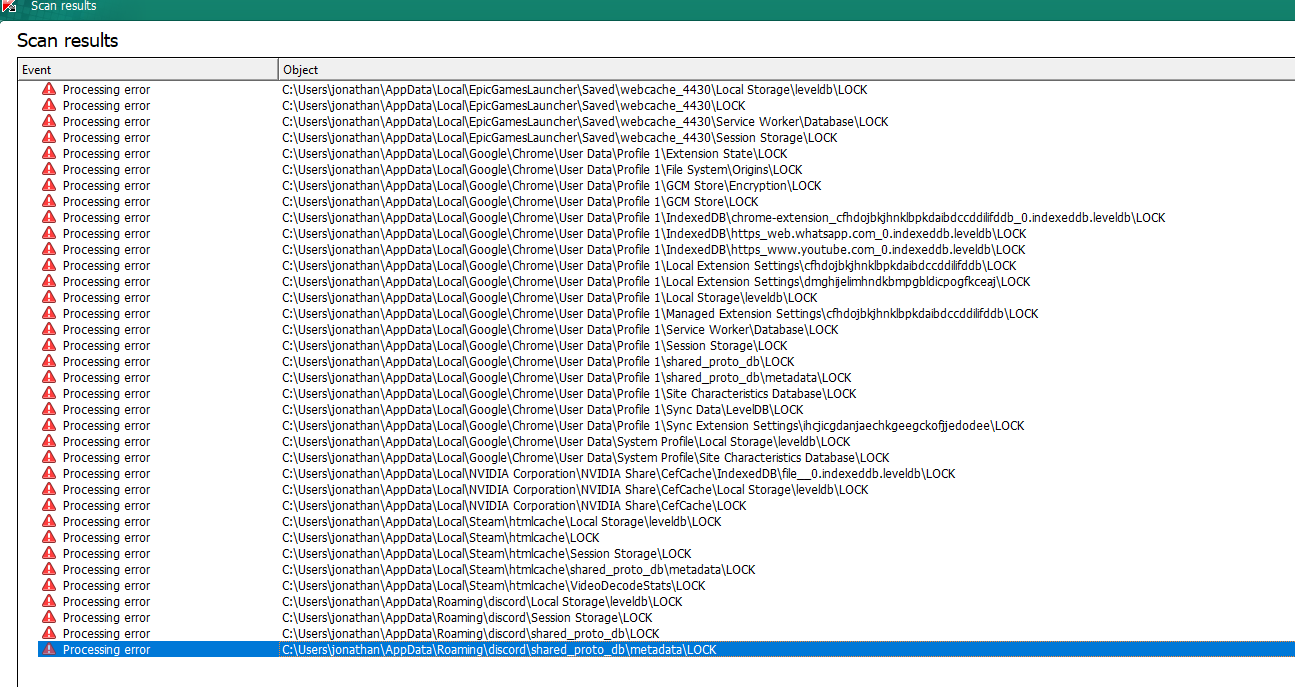Click the error icon for discord Session Storage LOCK
Image resolution: width=1295 pixels, height=687 pixels.
(49, 617)
